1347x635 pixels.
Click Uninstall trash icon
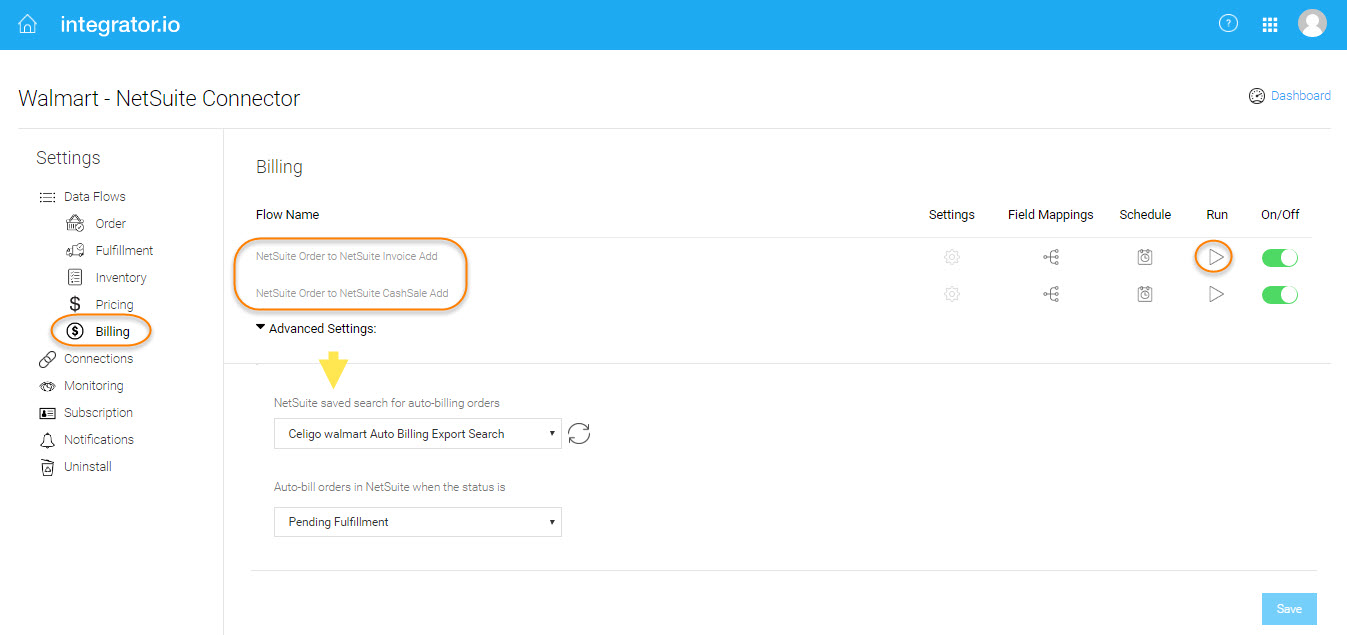click(x=47, y=467)
